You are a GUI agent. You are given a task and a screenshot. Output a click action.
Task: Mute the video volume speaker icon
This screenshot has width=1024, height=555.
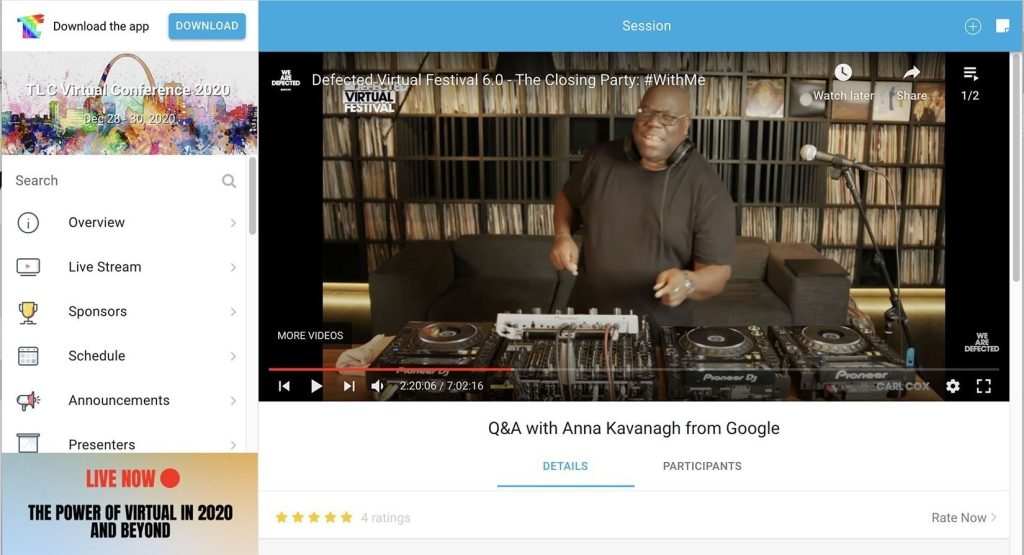tap(377, 386)
